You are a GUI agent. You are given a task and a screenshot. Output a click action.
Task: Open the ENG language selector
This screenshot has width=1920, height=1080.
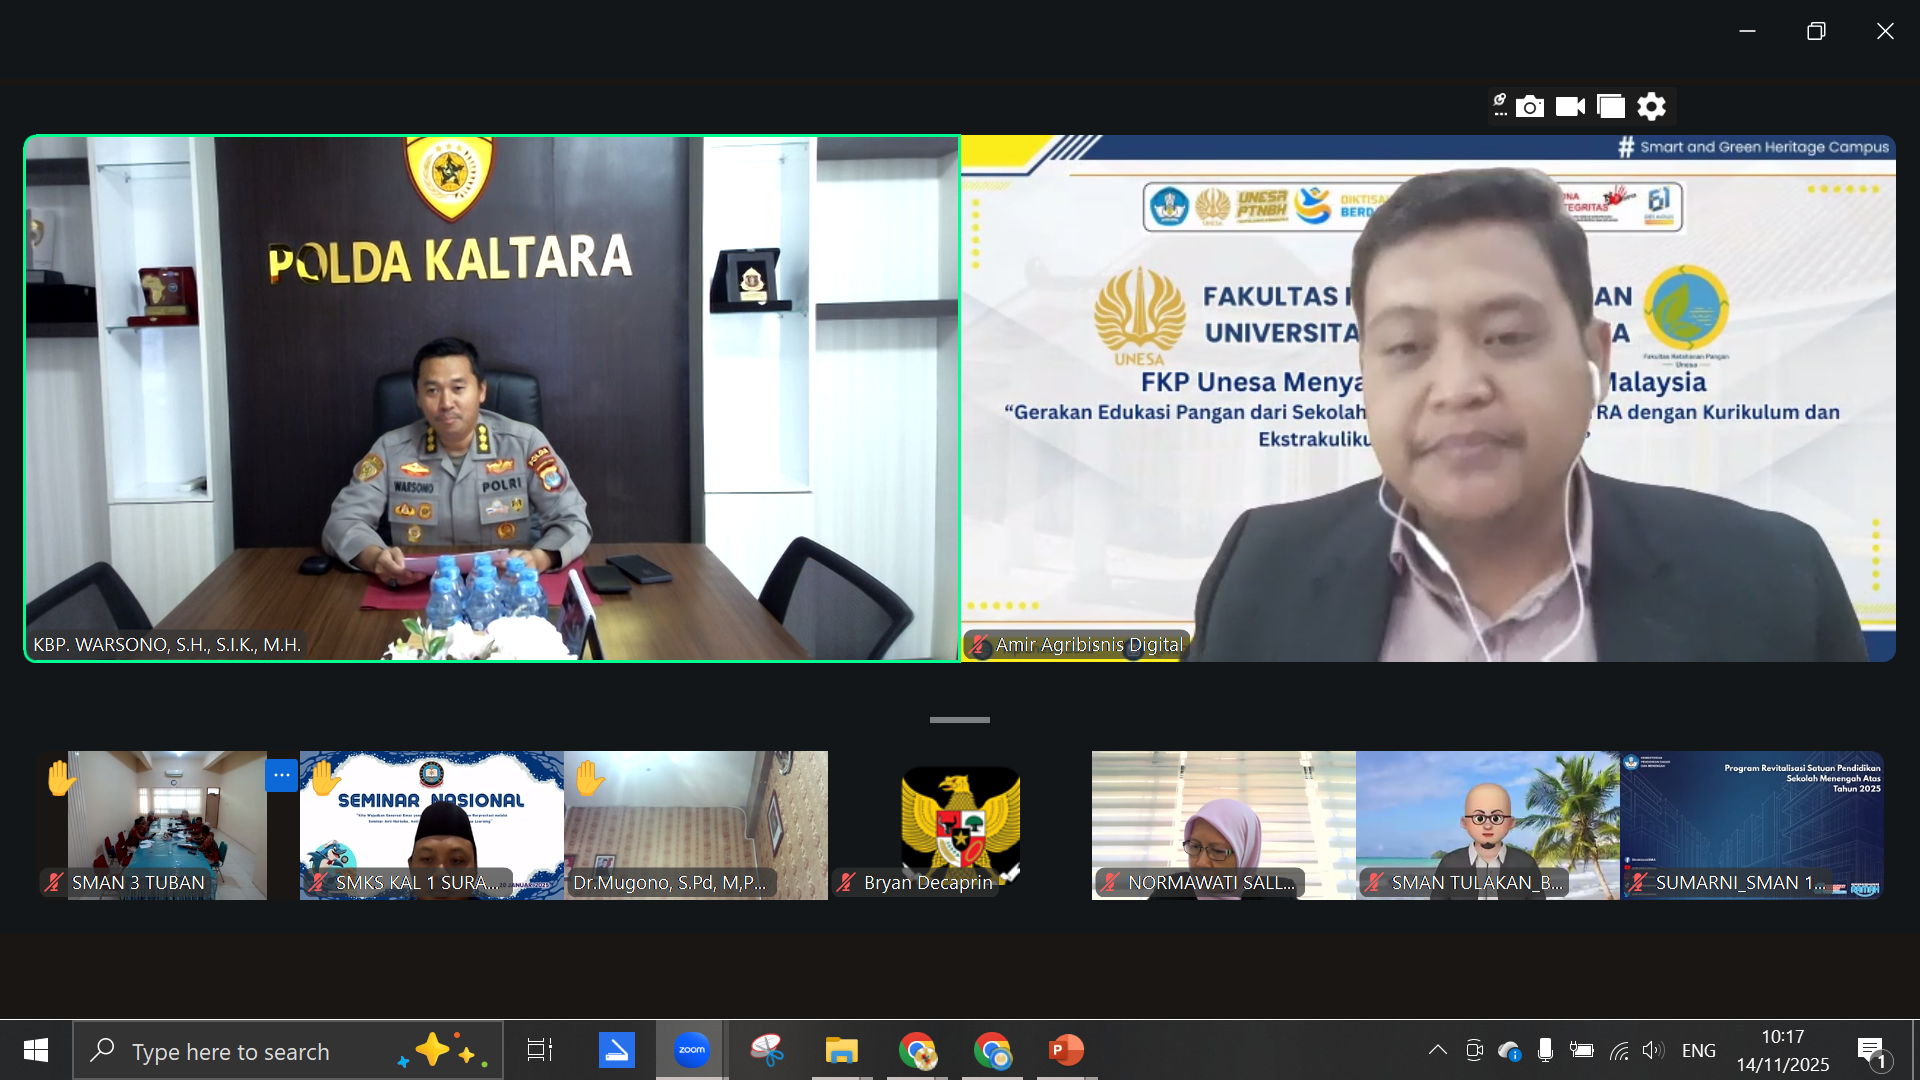point(1698,1050)
